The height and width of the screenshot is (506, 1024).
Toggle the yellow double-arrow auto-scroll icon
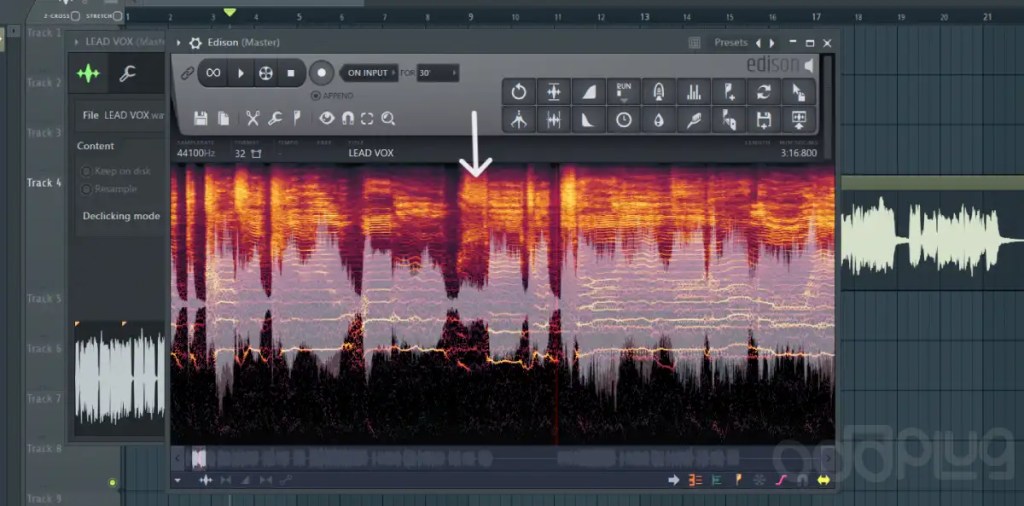[x=823, y=481]
